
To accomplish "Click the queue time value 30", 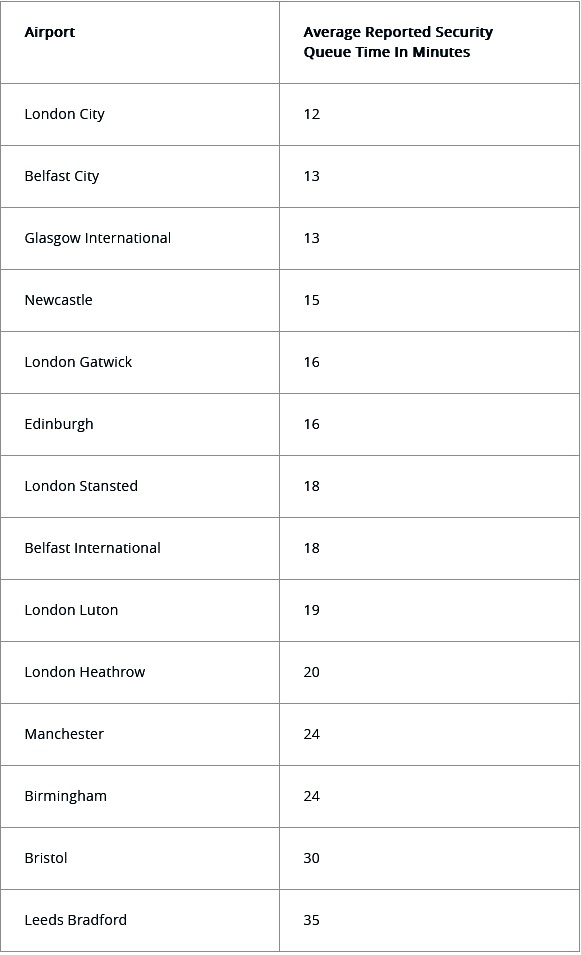I will coord(311,858).
